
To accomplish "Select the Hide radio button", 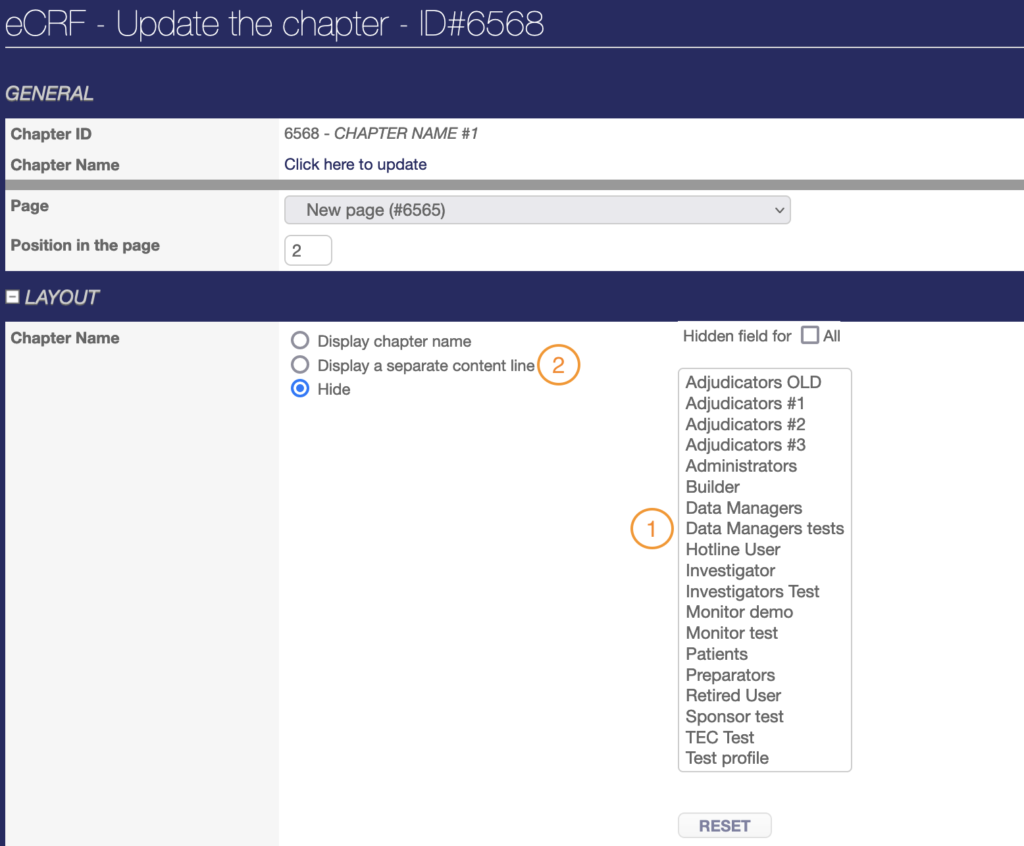I will (300, 389).
